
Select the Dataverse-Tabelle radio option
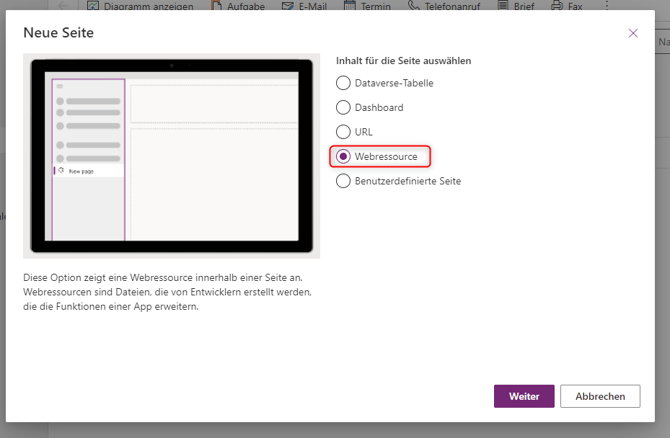[x=344, y=83]
